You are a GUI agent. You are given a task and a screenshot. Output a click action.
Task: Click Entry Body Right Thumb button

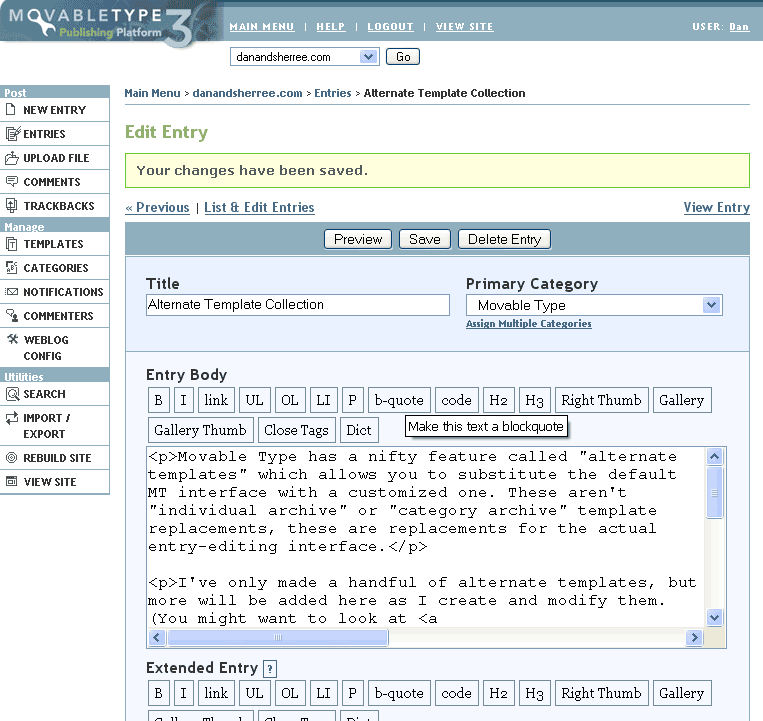pyautogui.click(x=601, y=400)
